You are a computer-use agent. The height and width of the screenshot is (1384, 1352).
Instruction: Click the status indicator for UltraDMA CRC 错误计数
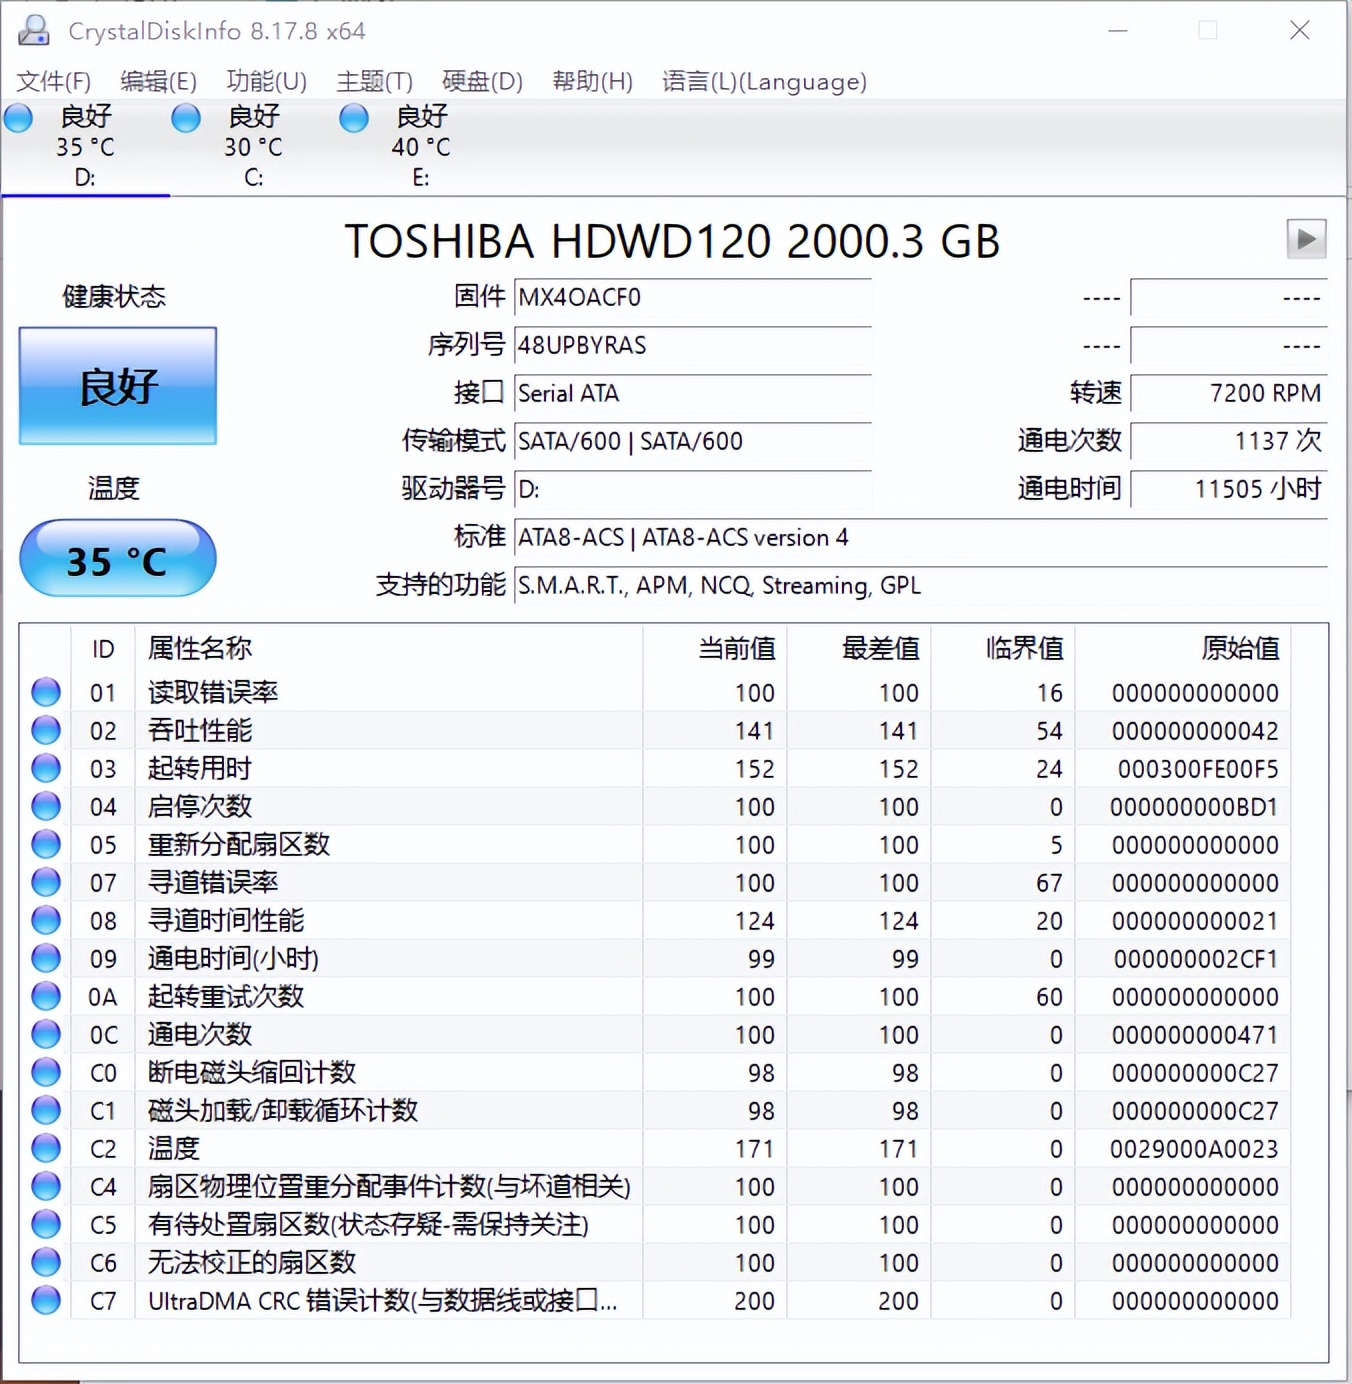(x=45, y=1300)
